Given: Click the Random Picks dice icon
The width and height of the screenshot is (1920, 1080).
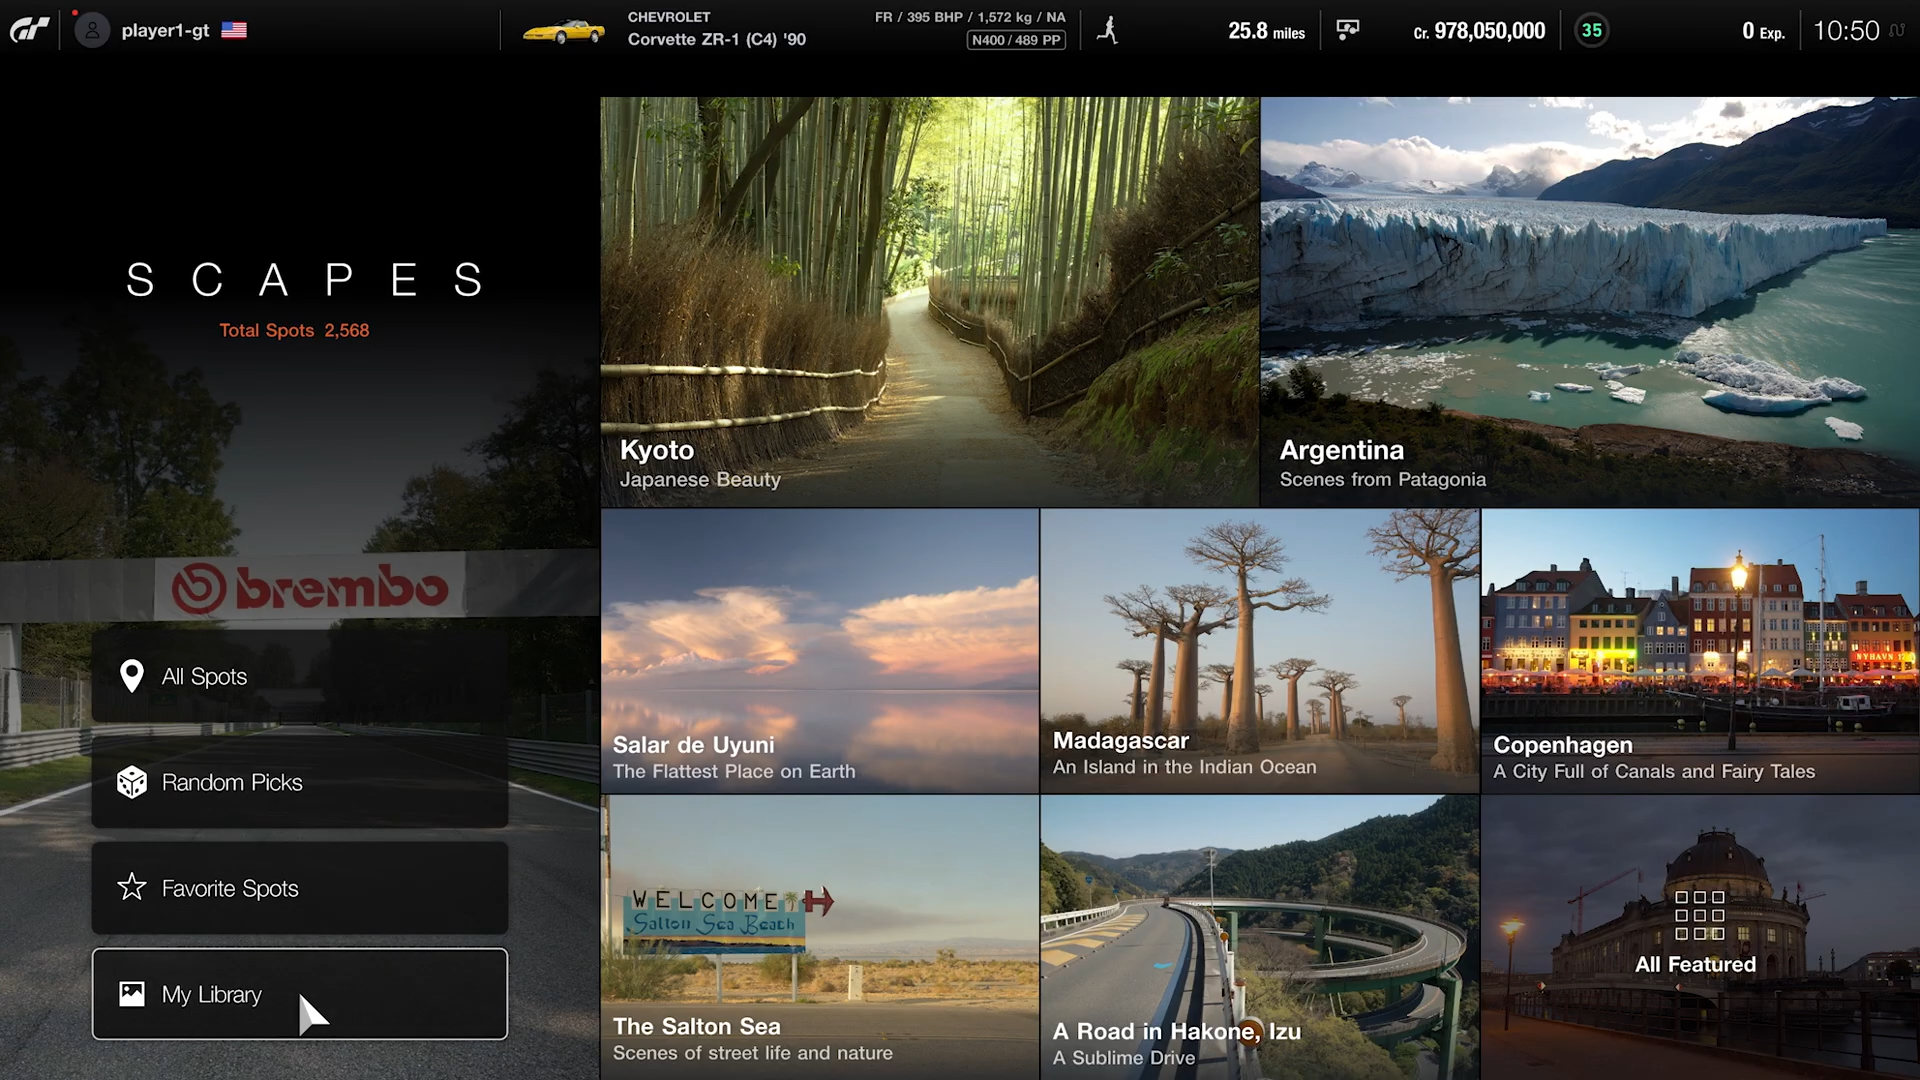Looking at the screenshot, I should coord(132,782).
